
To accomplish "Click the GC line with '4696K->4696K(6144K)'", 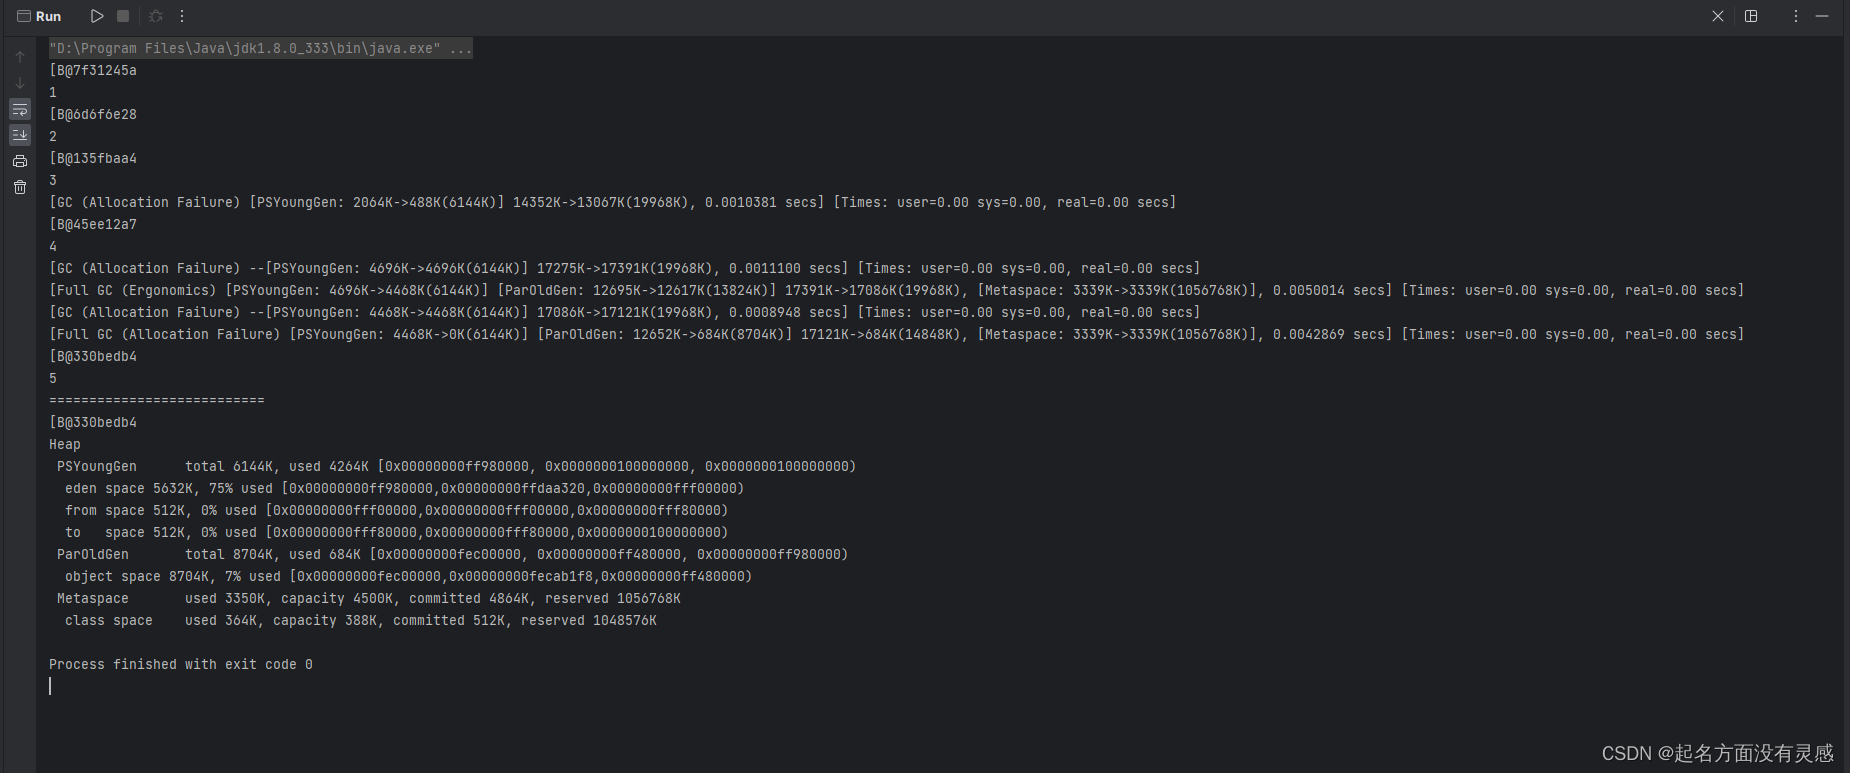I will tap(625, 268).
